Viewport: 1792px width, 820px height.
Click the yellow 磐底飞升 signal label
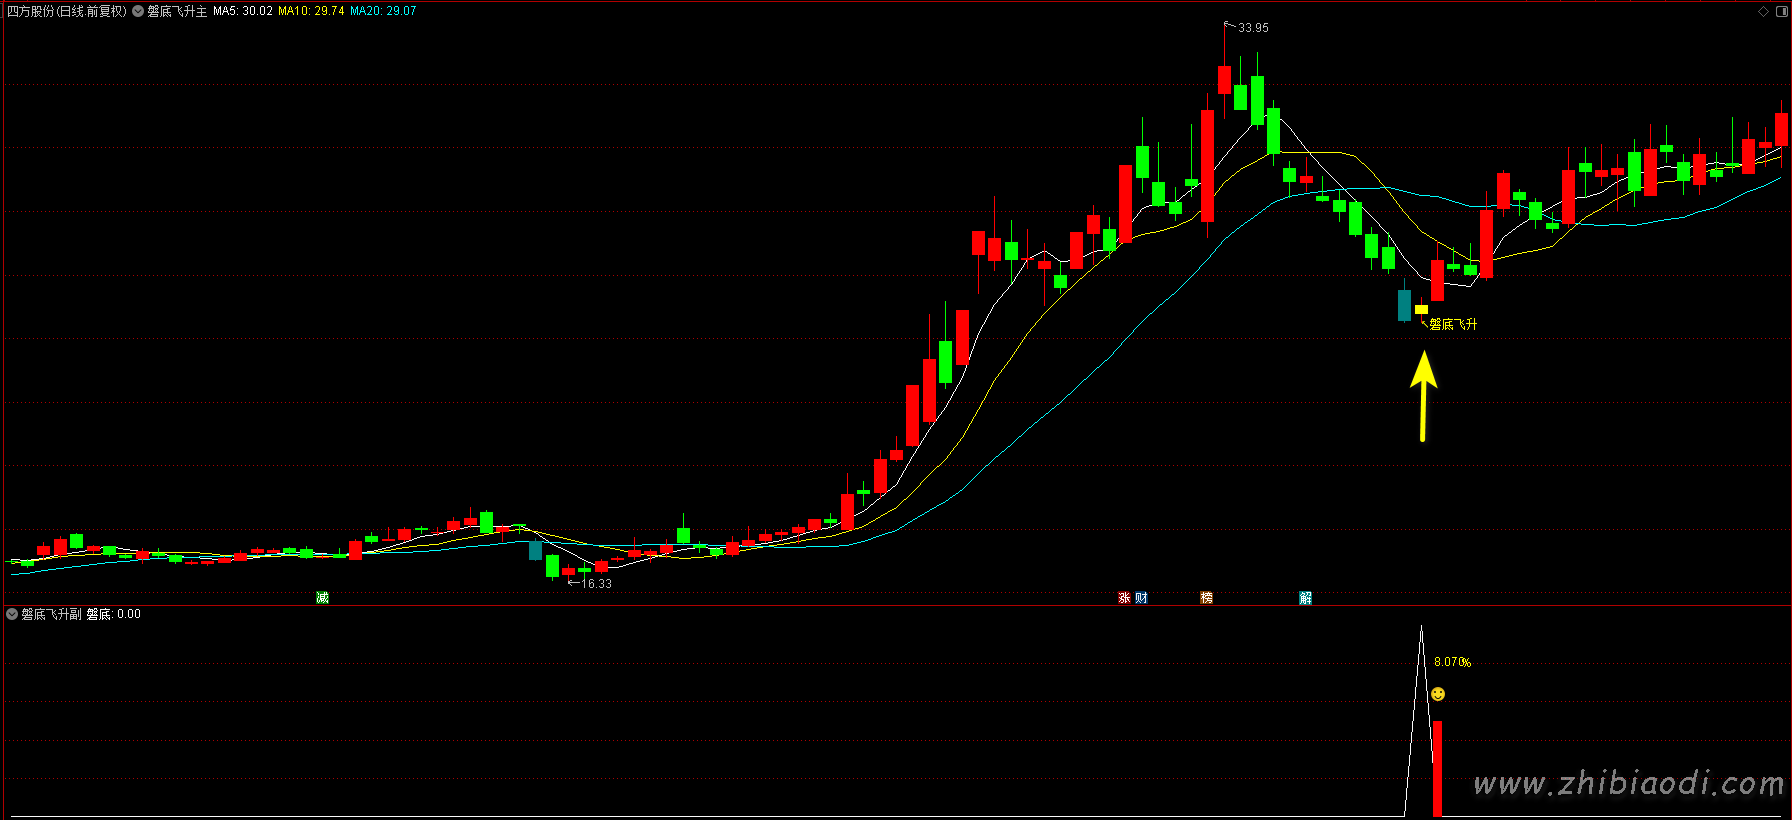[1452, 324]
